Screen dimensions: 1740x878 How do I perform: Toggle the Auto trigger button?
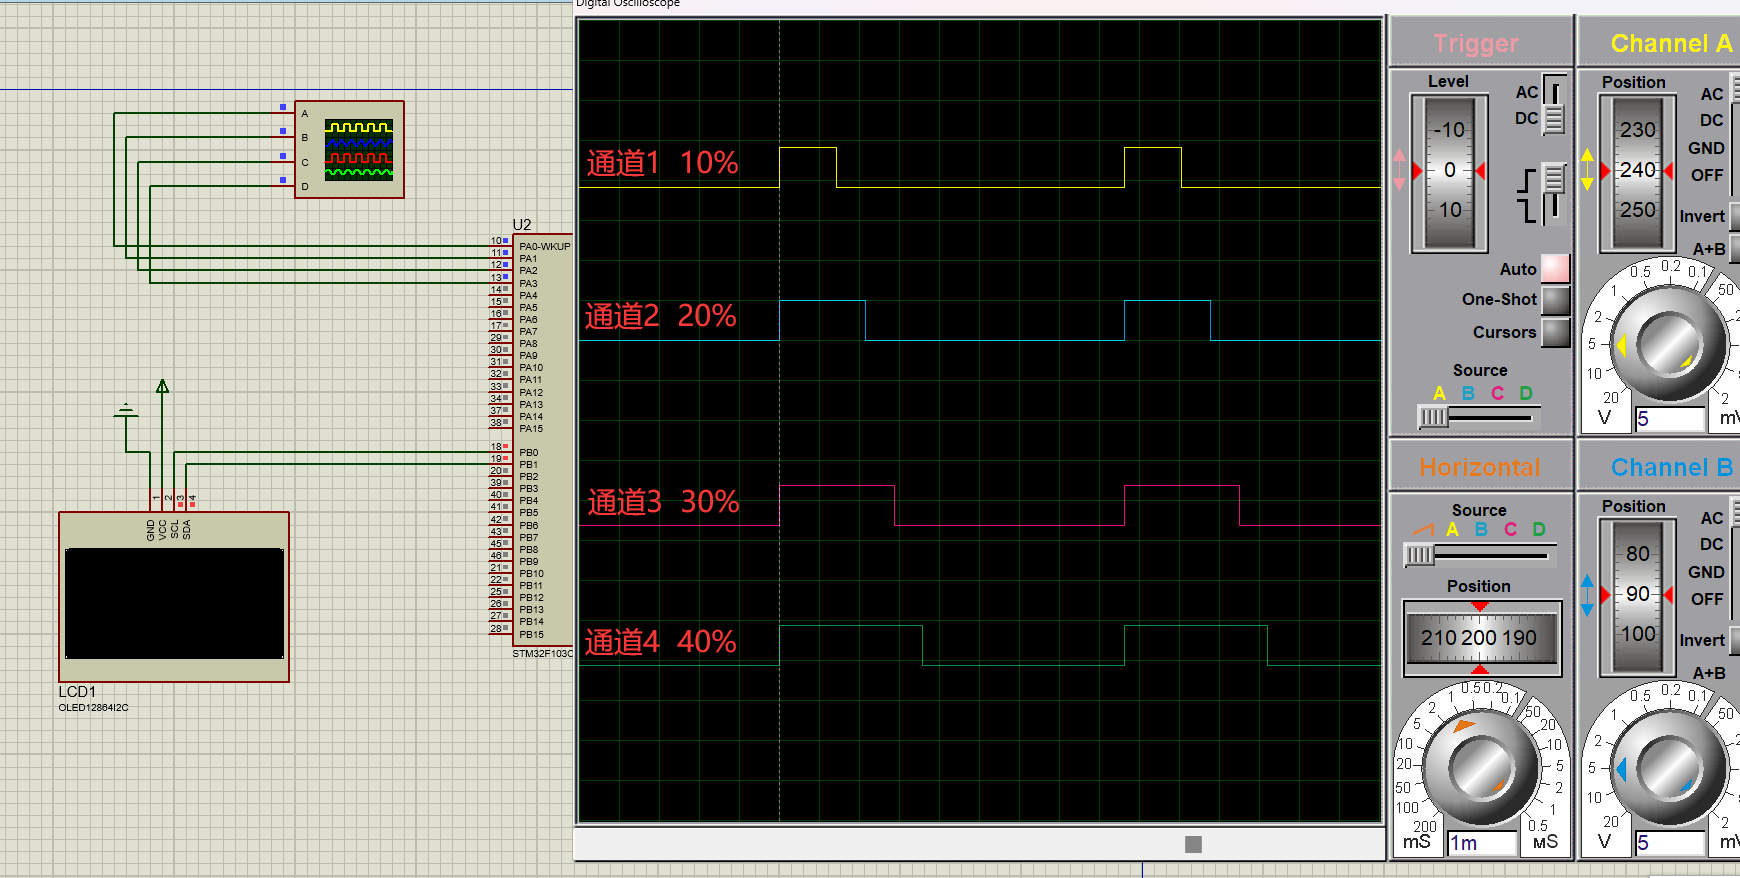point(1555,268)
